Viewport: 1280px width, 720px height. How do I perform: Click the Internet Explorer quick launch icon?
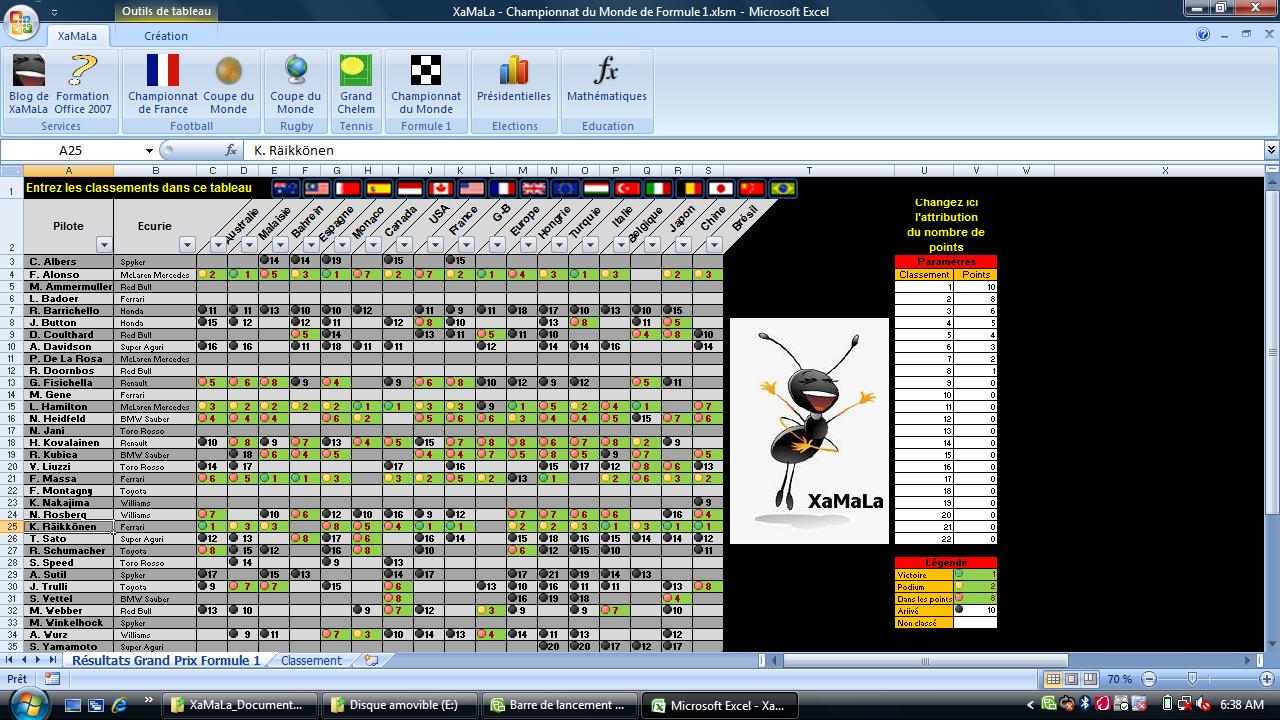pos(120,705)
